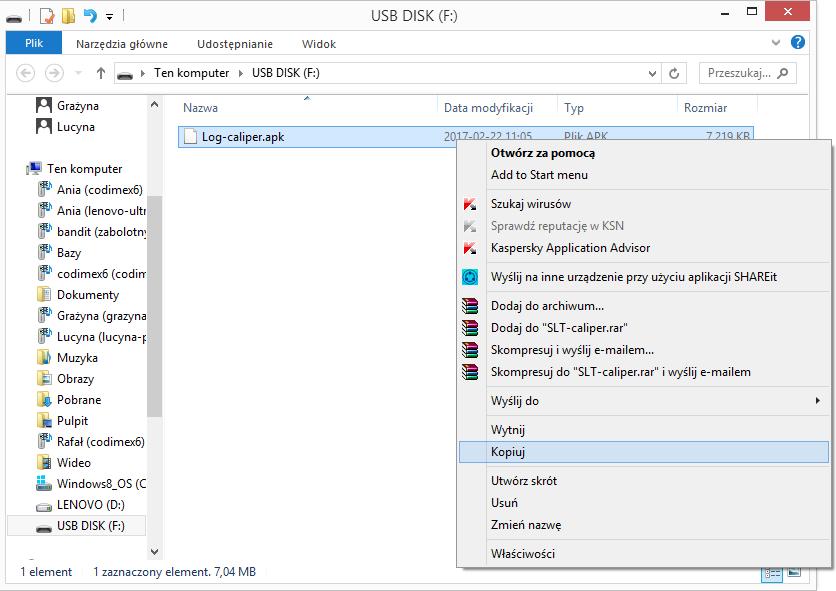Open the Bazy network location
The image size is (836, 591).
coord(59,252)
